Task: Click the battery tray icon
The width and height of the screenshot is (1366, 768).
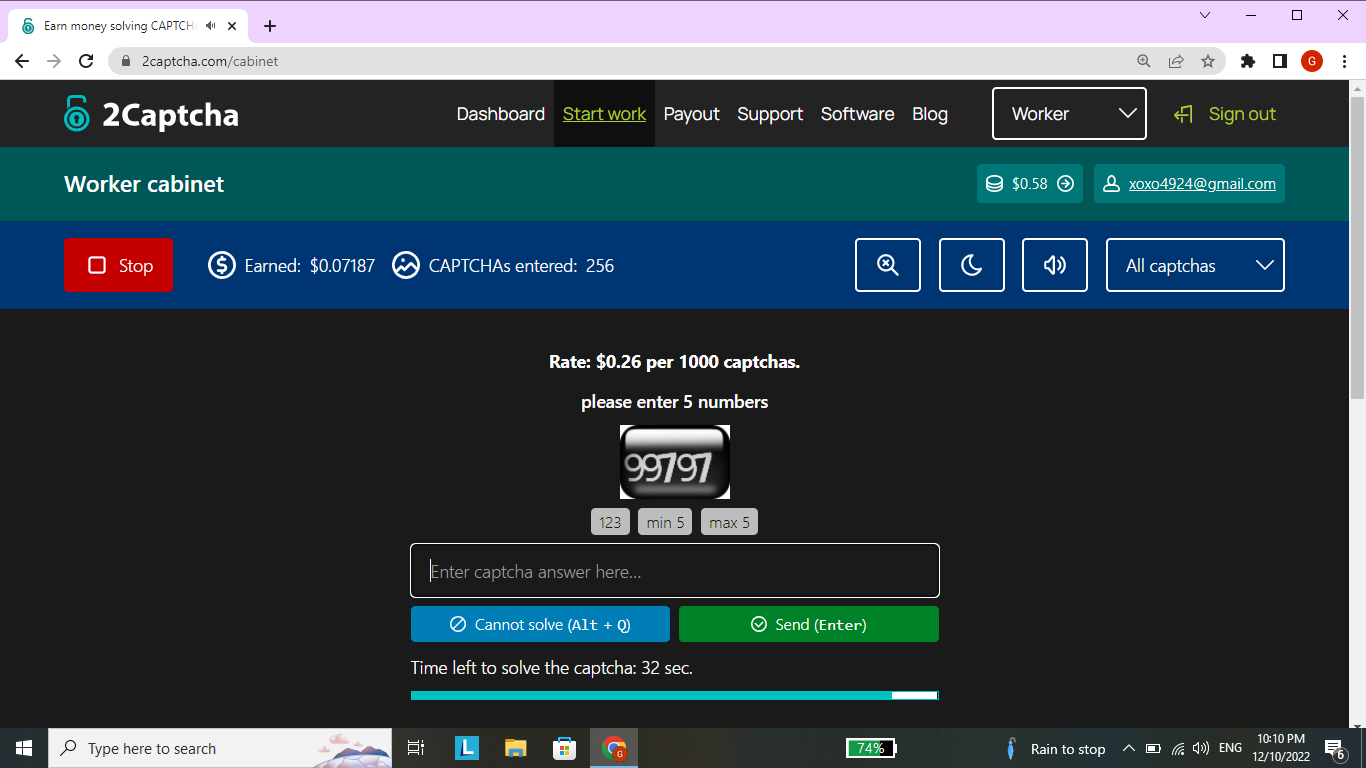Action: coord(1153,748)
